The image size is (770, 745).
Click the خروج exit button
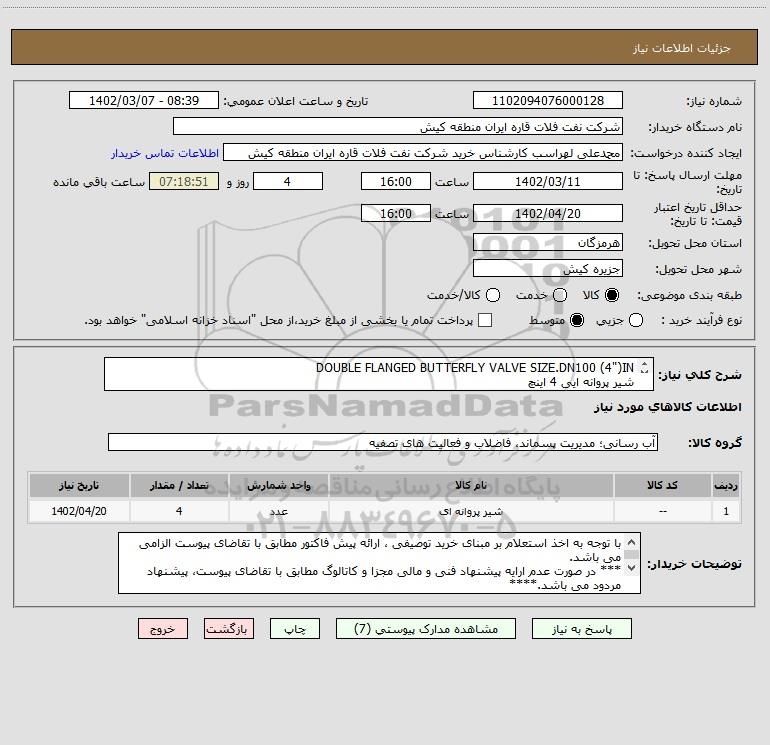163,629
